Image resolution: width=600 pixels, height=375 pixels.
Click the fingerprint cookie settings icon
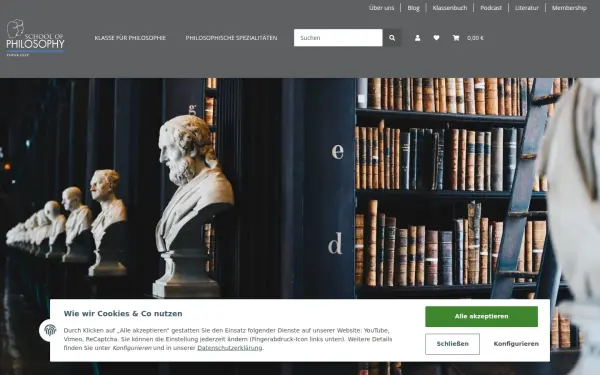pyautogui.click(x=50, y=330)
